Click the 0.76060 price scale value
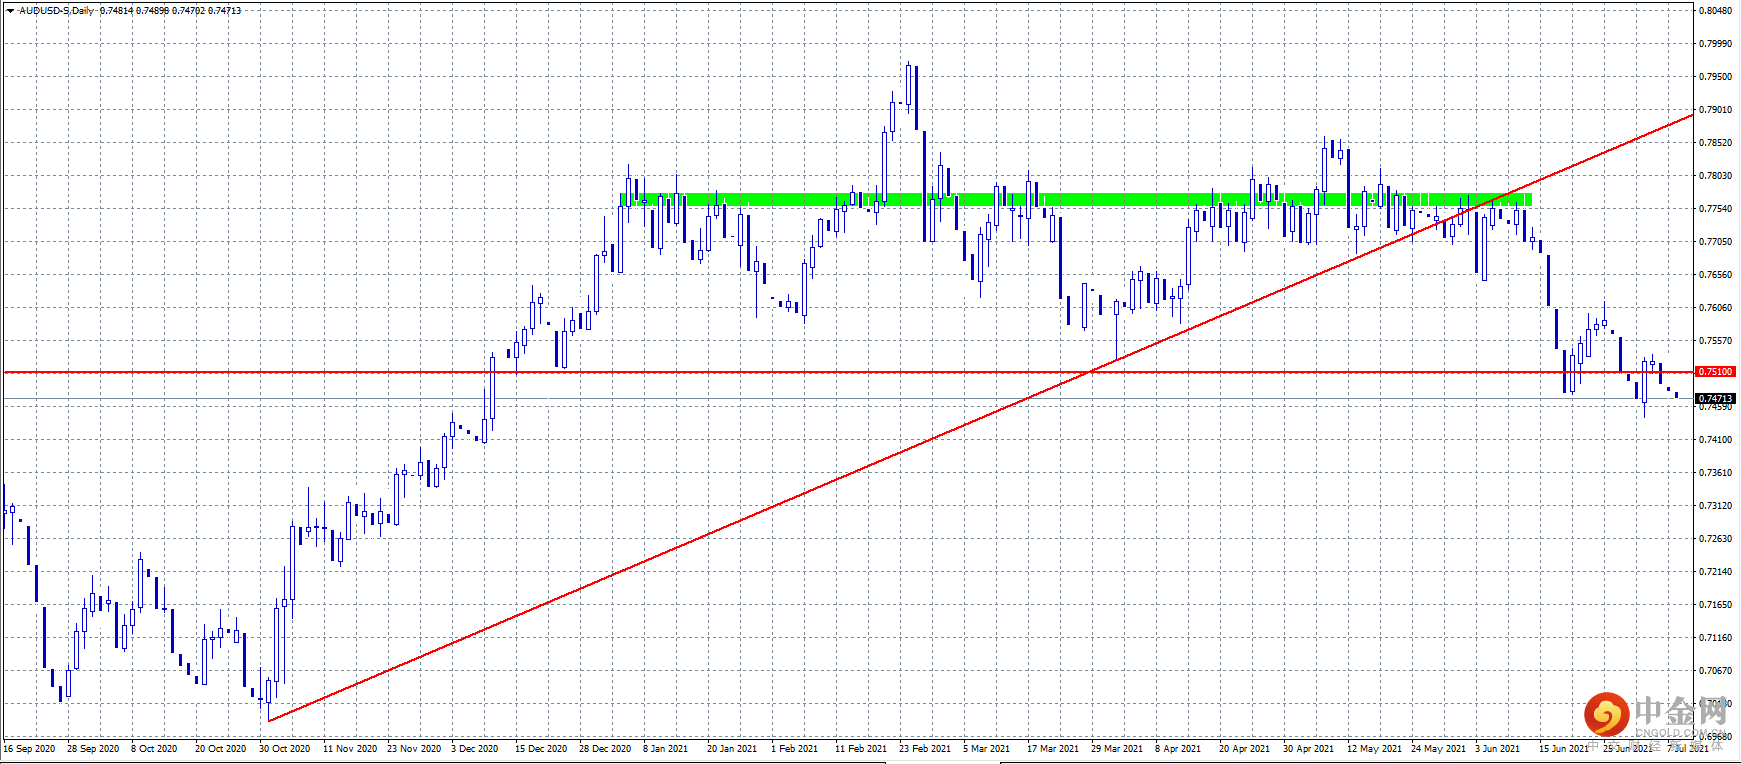This screenshot has height=764, width=1741. [1716, 308]
